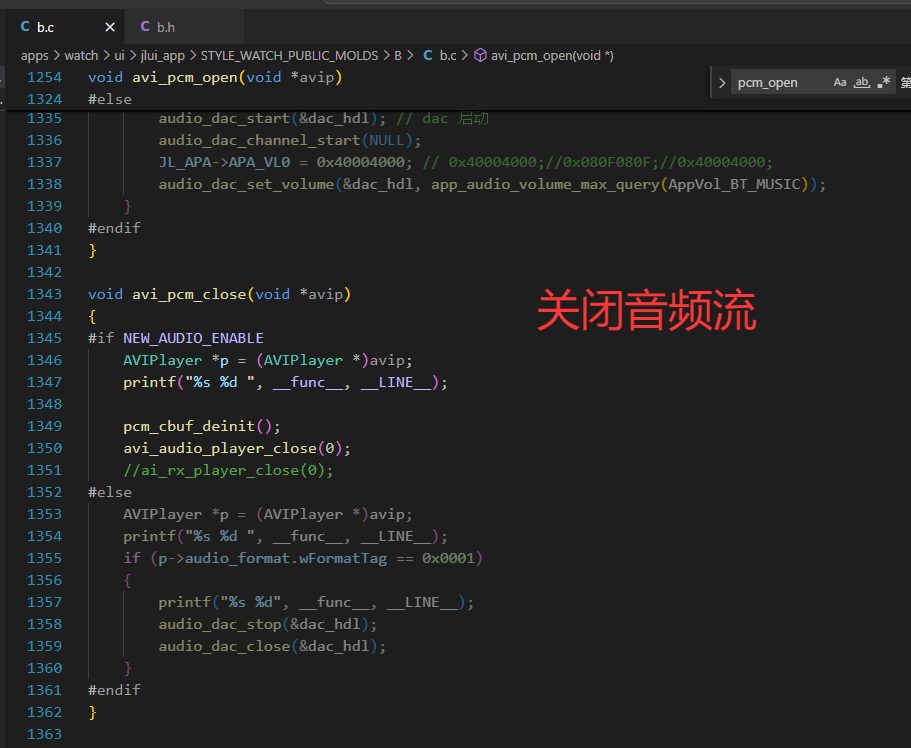The width and height of the screenshot is (911, 748).
Task: Click the C file icon in the breadcrumb
Action: (428, 55)
